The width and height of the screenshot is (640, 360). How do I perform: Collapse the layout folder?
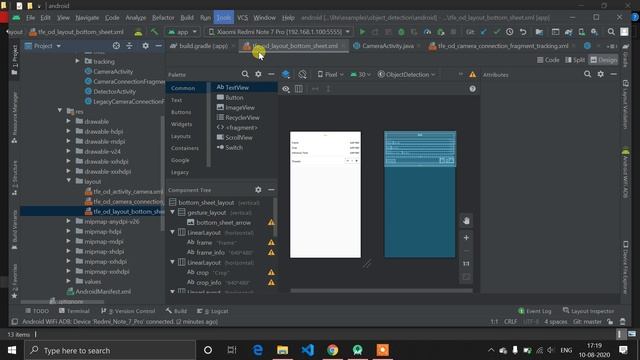(x=69, y=181)
